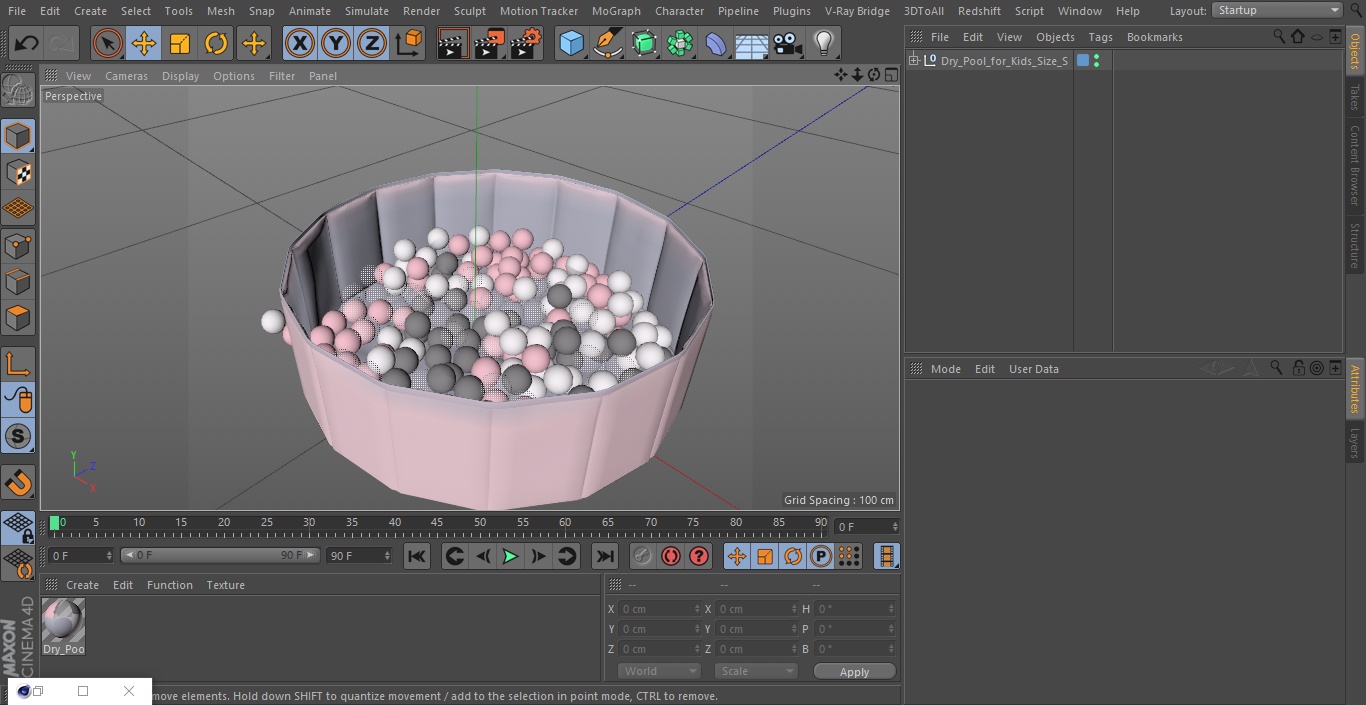The image size is (1366, 705).
Task: Select the spline Pen tool
Action: [x=607, y=44]
